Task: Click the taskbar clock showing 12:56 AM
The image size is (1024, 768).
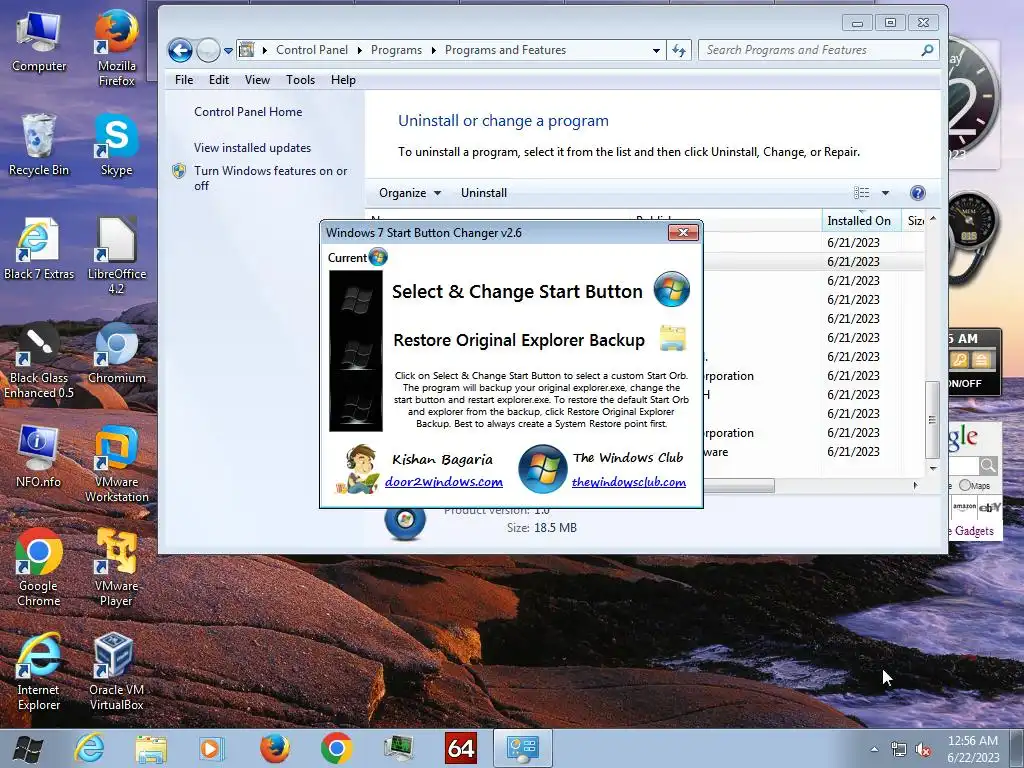Action: tap(973, 749)
